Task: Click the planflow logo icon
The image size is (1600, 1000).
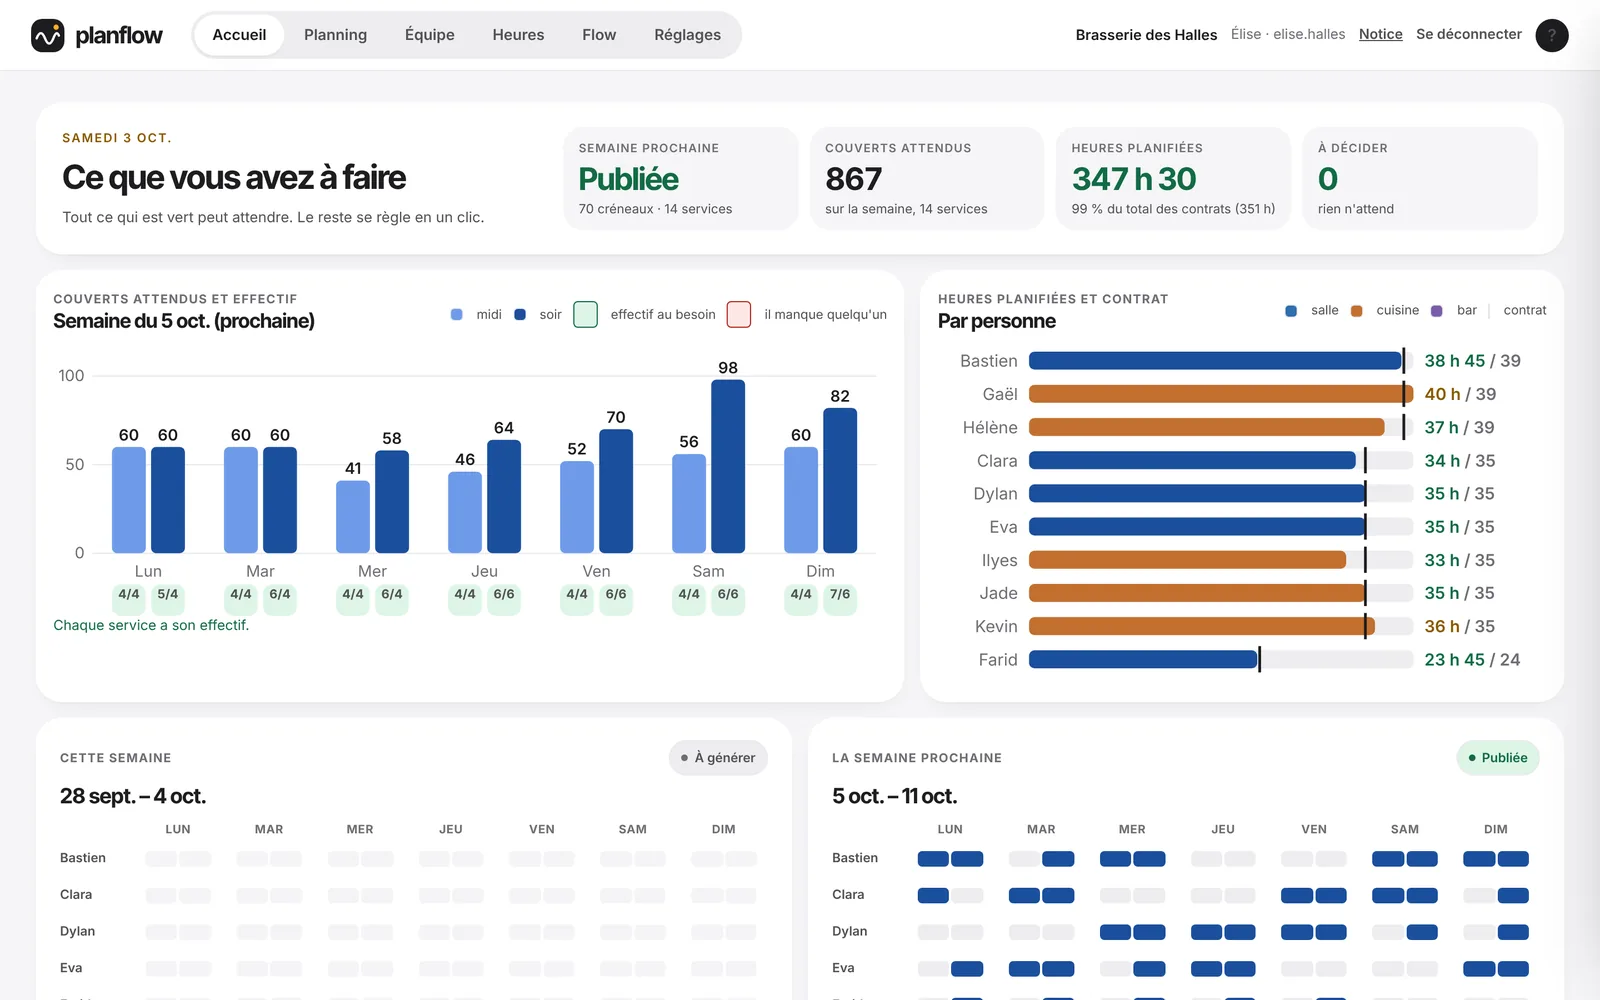Action: (48, 35)
